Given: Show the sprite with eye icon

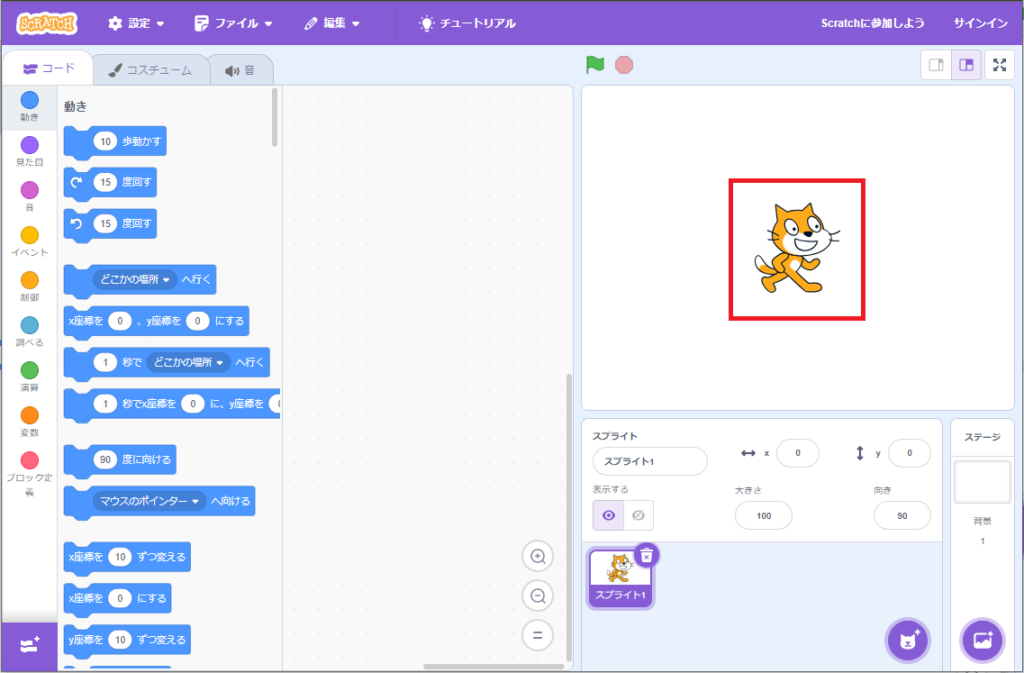Looking at the screenshot, I should tap(608, 515).
